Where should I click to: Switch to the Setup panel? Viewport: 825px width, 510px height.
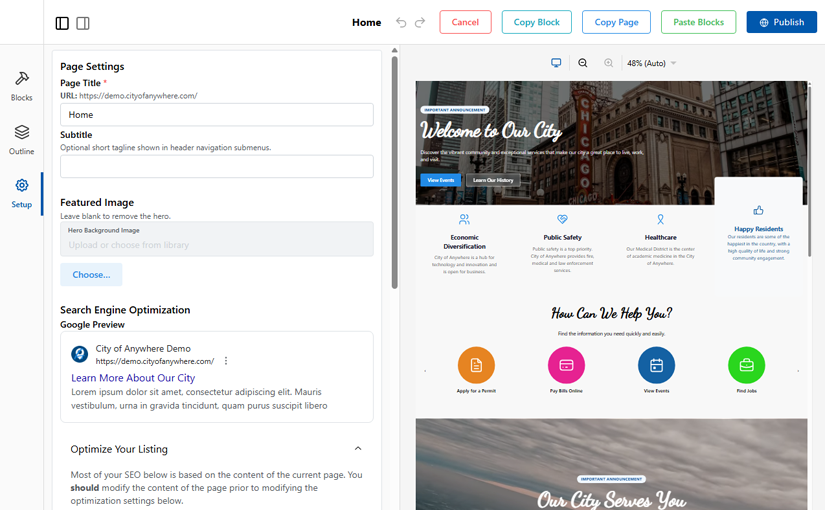[22, 193]
